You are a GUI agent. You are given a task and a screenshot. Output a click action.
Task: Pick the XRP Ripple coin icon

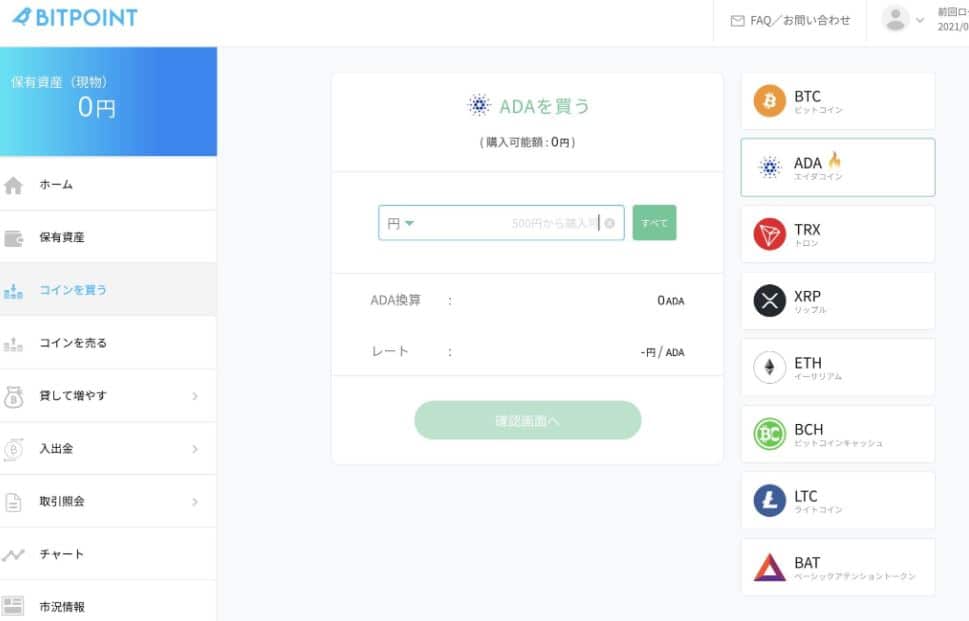(x=769, y=301)
